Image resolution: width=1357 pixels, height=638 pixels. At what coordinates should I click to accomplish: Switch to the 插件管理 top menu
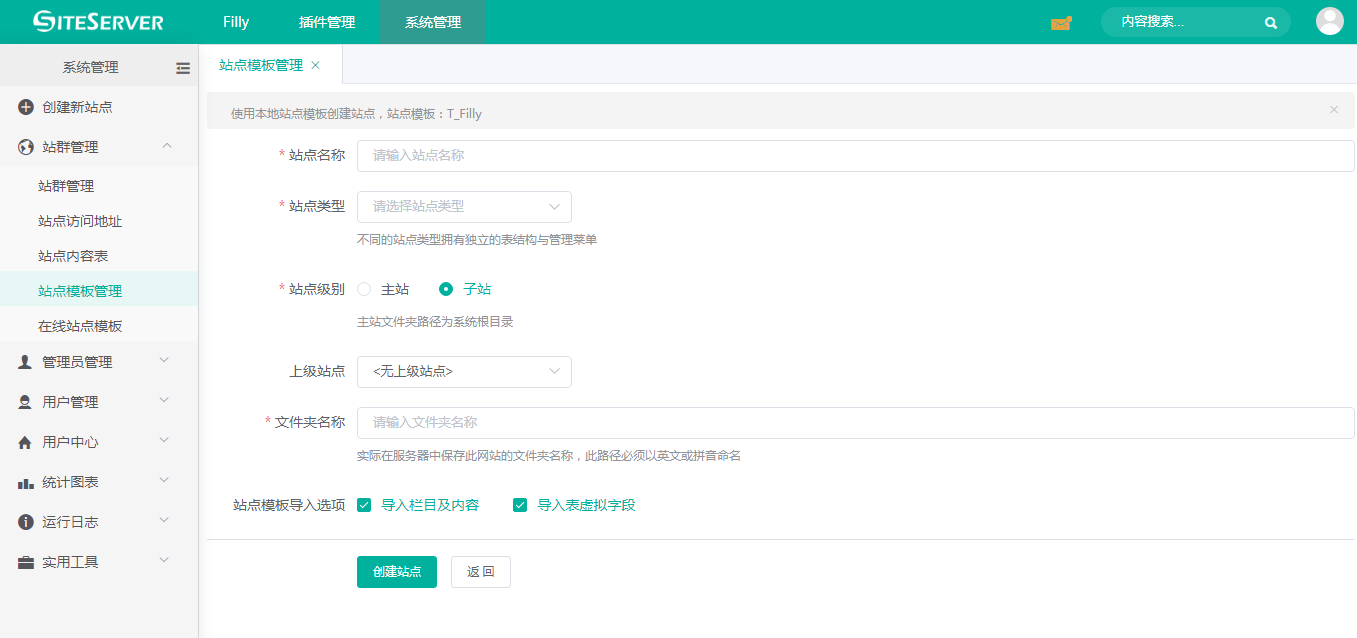[326, 22]
